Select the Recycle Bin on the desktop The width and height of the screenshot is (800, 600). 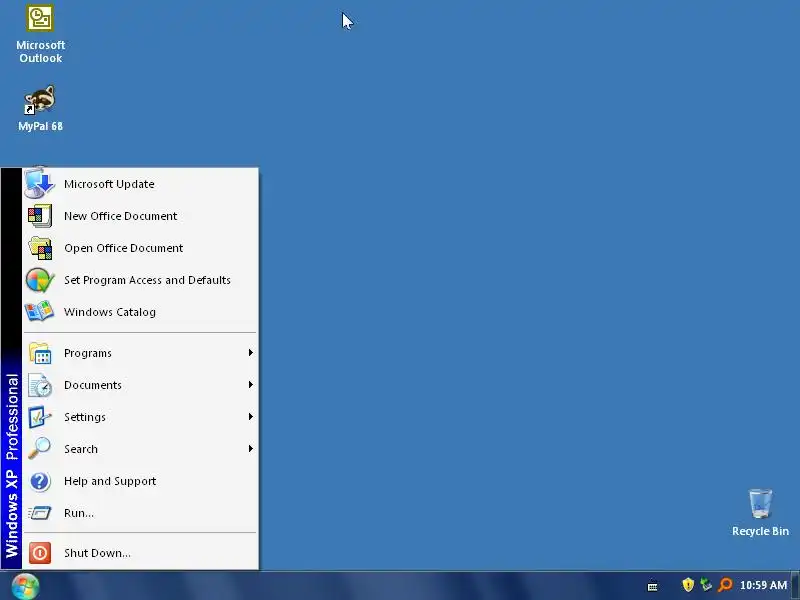tap(760, 512)
